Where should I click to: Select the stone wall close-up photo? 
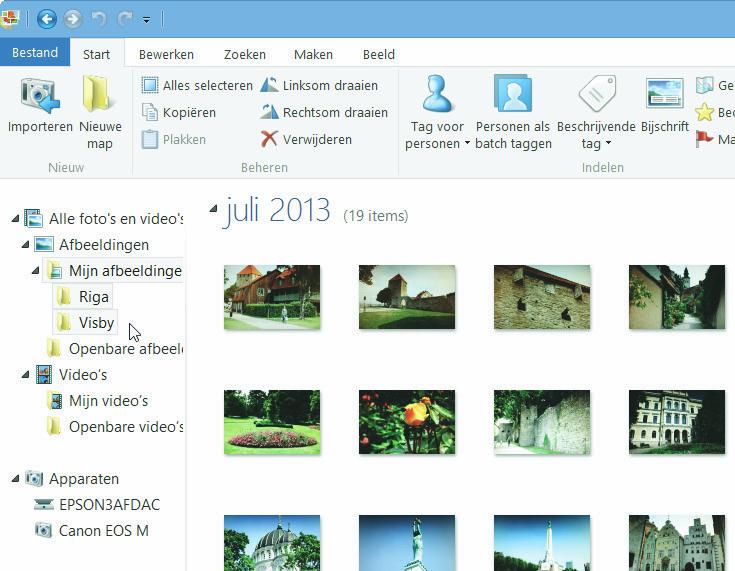[x=542, y=297]
